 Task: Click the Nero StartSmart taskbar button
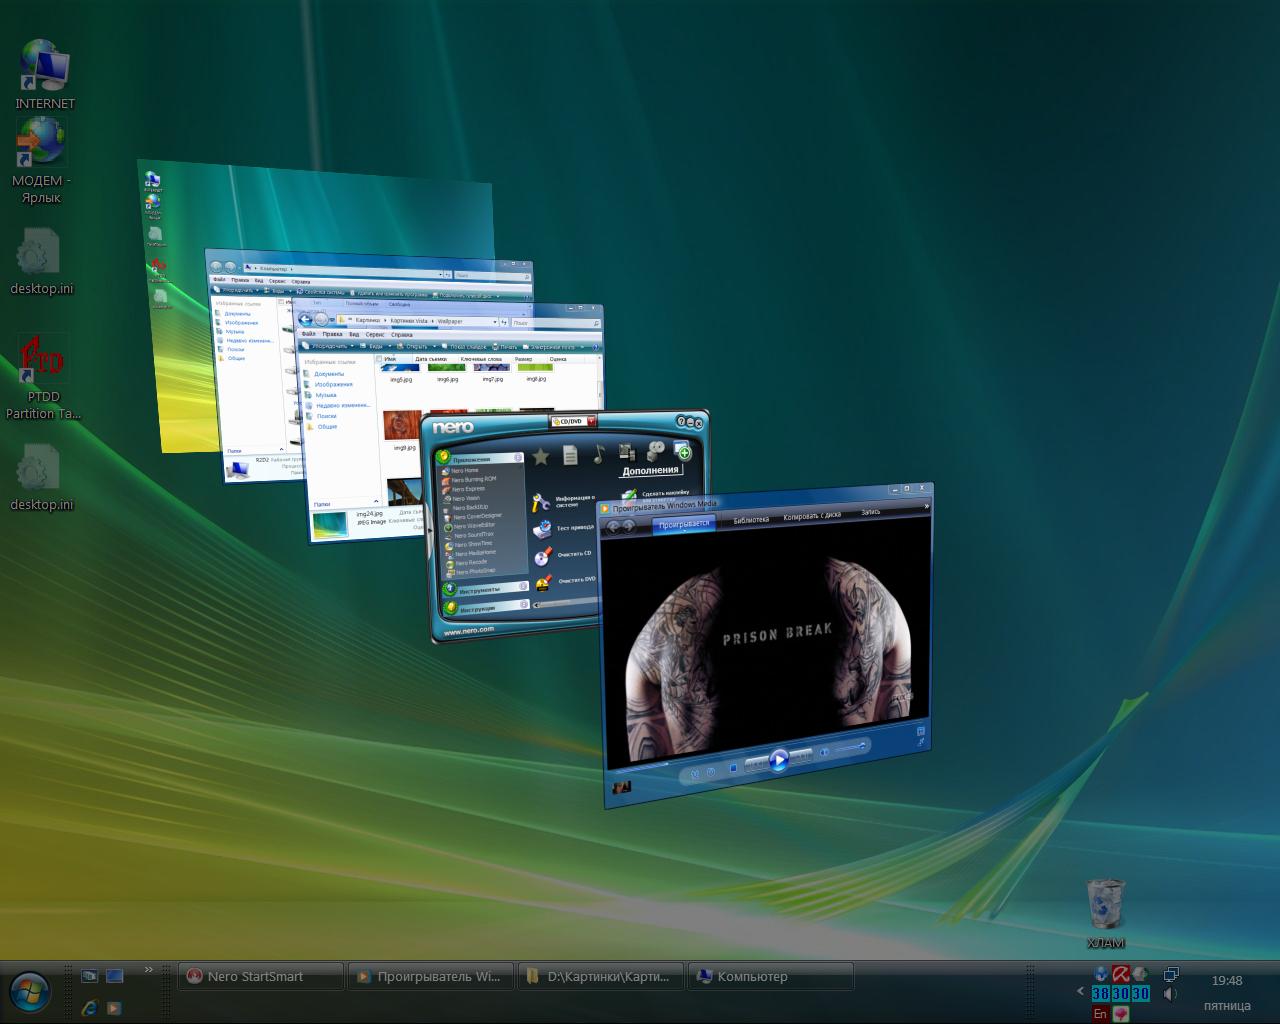point(260,976)
